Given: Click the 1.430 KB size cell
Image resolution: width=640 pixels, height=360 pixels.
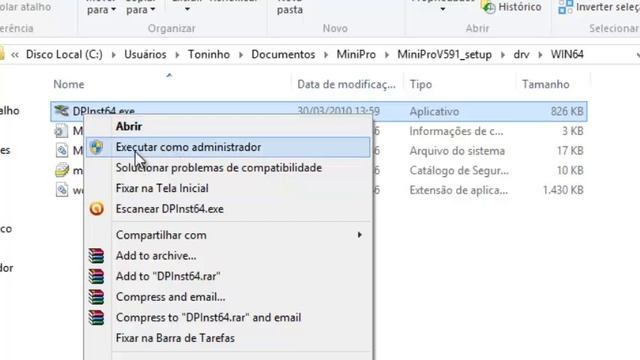Looking at the screenshot, I should (563, 190).
